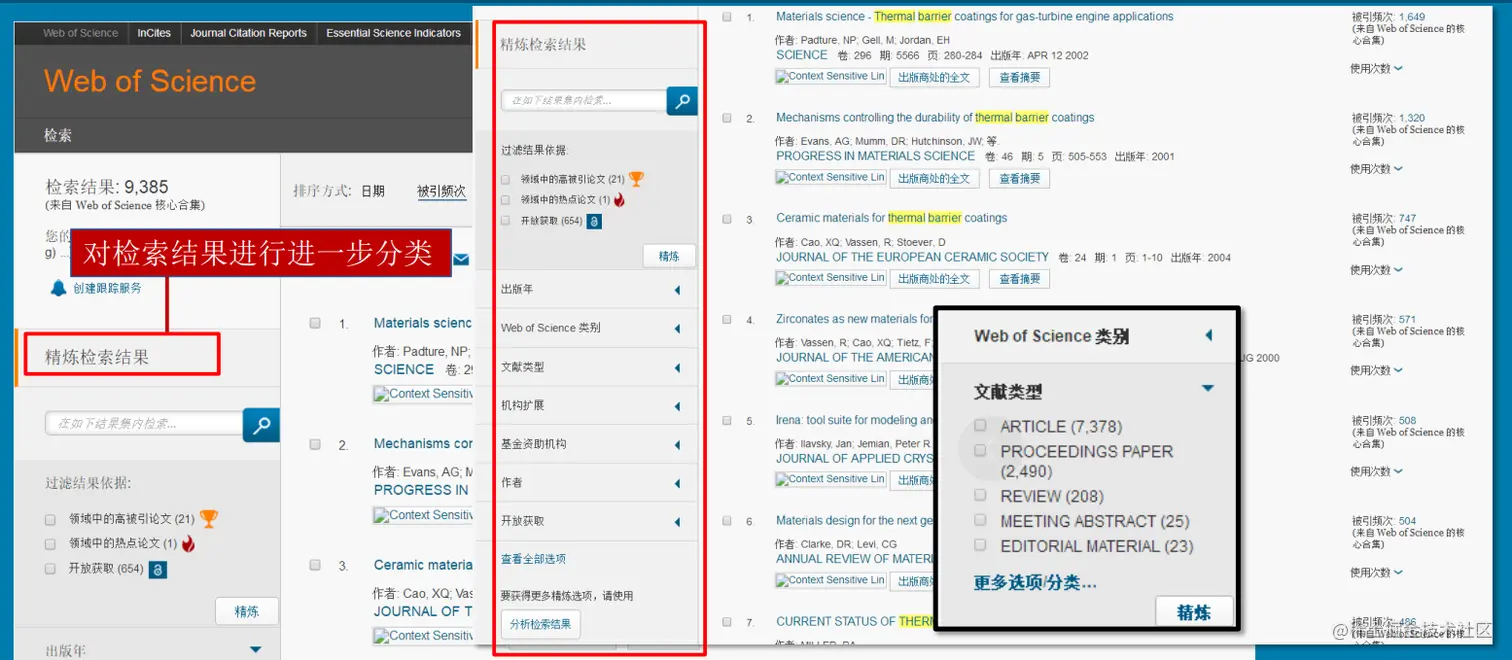Open the 检索 navigation item
This screenshot has width=1512, height=660.
[x=58, y=135]
